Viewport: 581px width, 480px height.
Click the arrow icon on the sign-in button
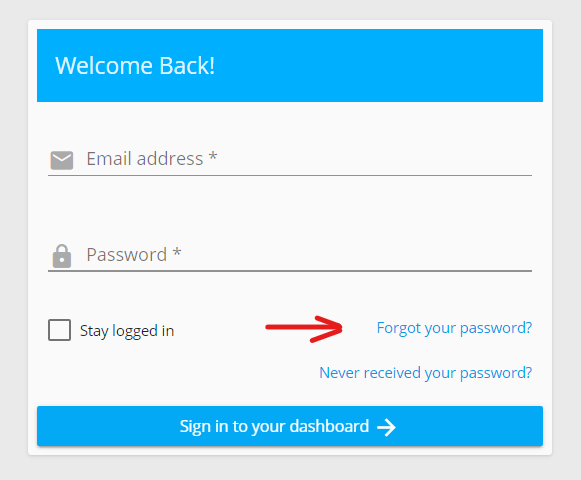point(386,427)
